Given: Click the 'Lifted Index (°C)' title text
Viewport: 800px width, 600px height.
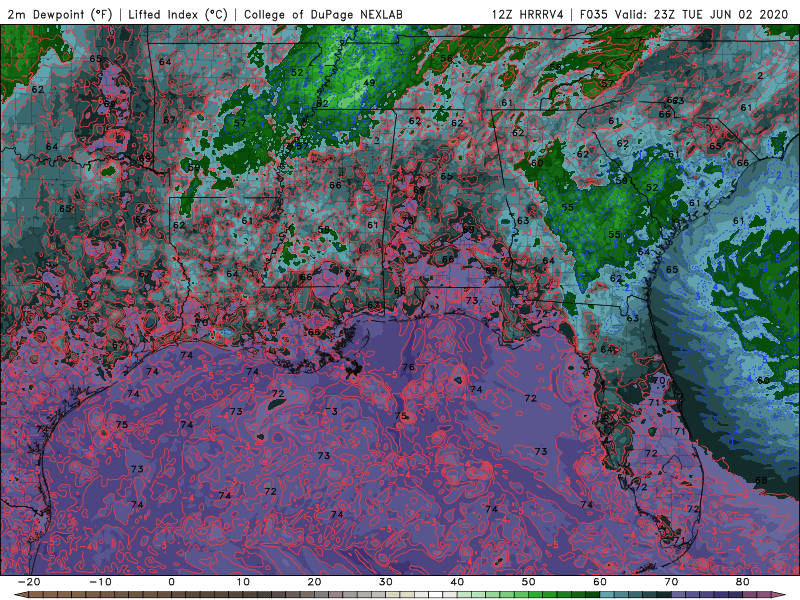Looking at the screenshot, I should (178, 14).
